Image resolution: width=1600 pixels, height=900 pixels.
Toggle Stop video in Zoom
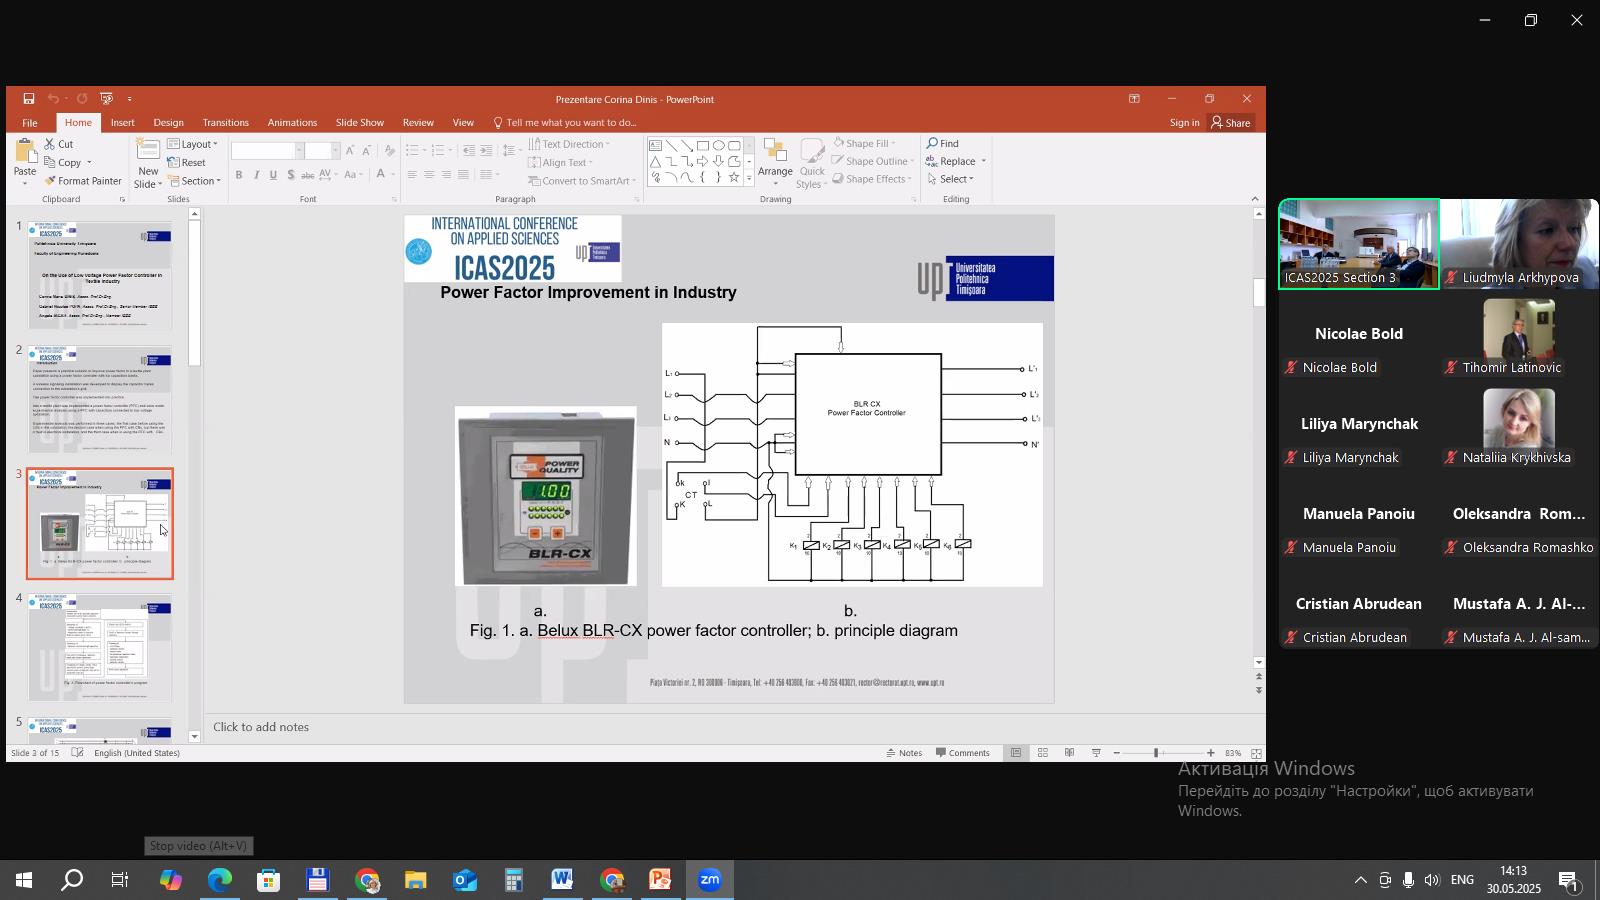pos(198,846)
